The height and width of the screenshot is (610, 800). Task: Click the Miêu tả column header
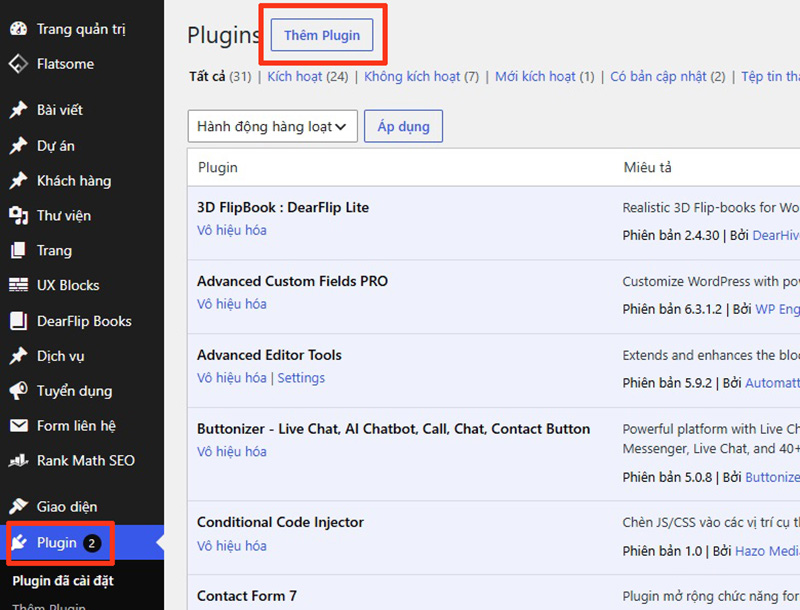tap(647, 167)
